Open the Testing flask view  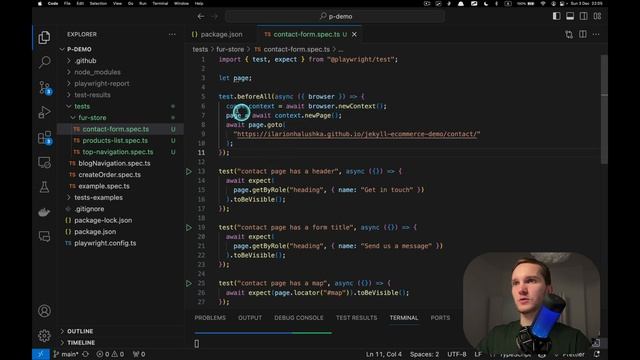(44, 187)
